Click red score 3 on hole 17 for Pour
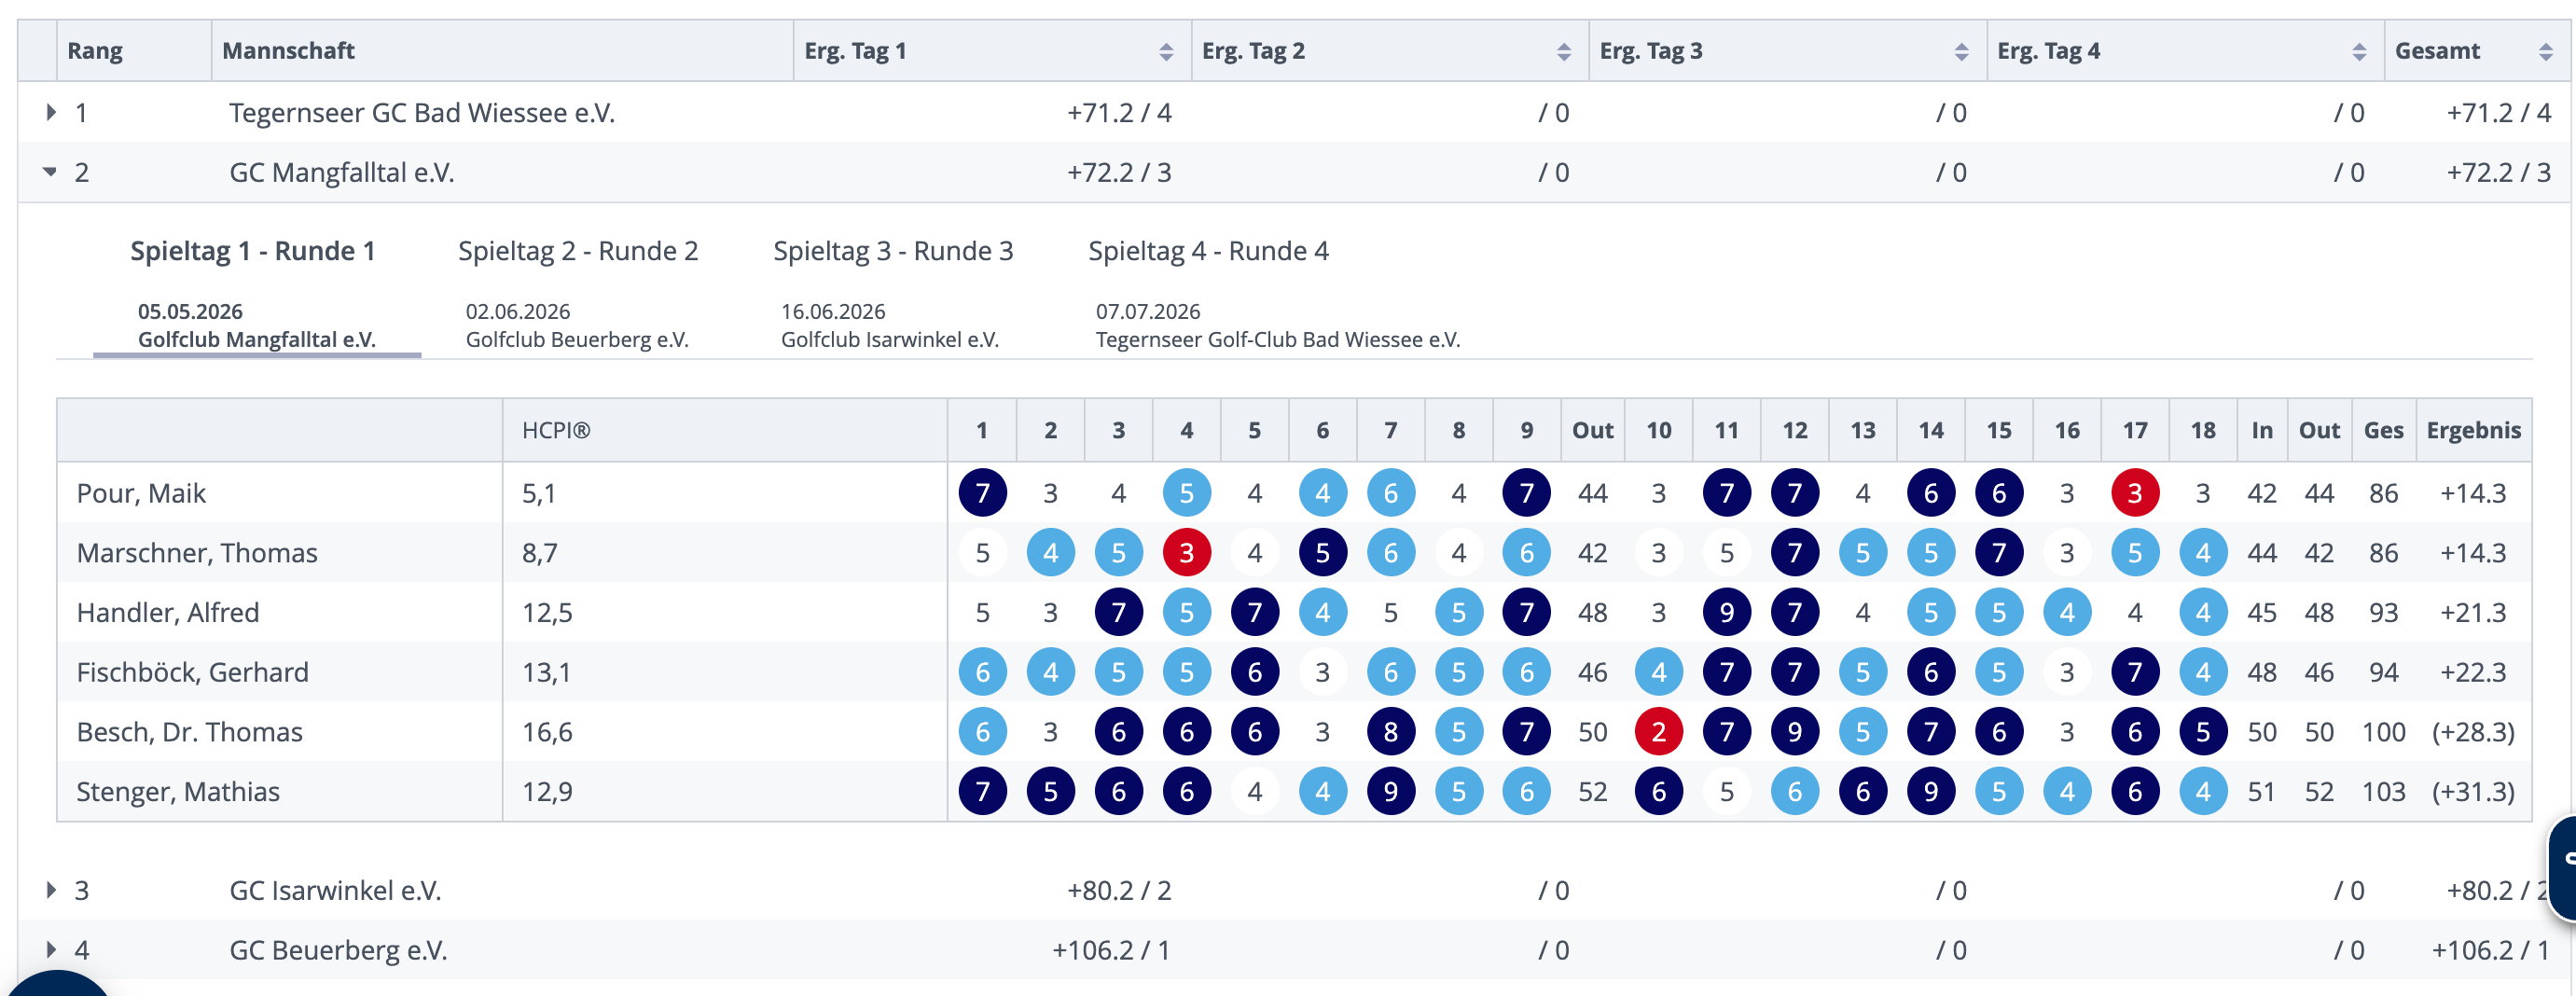 2134,493
